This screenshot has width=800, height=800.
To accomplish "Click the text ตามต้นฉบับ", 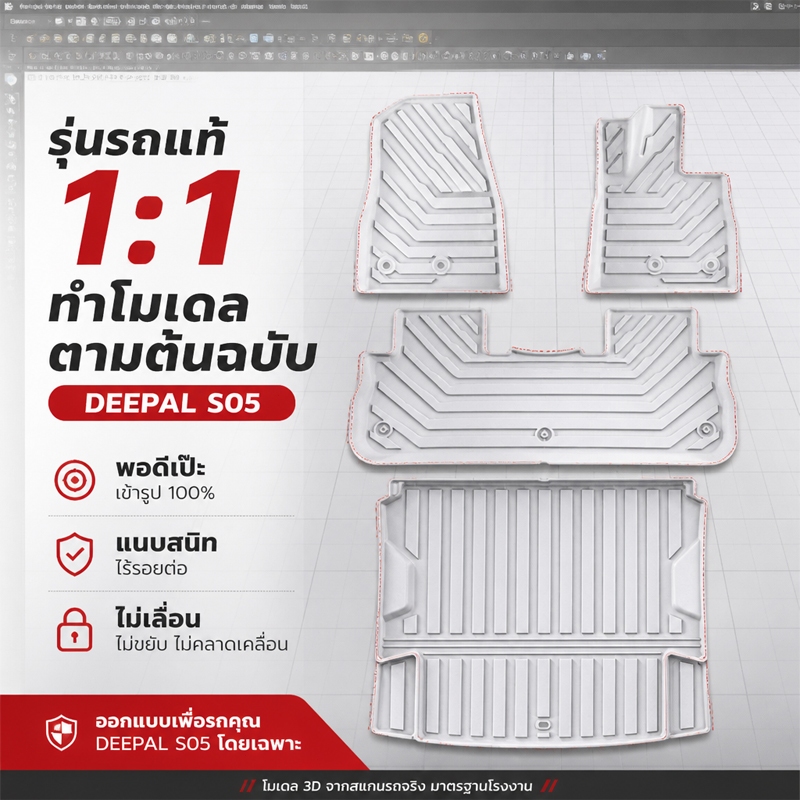I will tap(183, 352).
